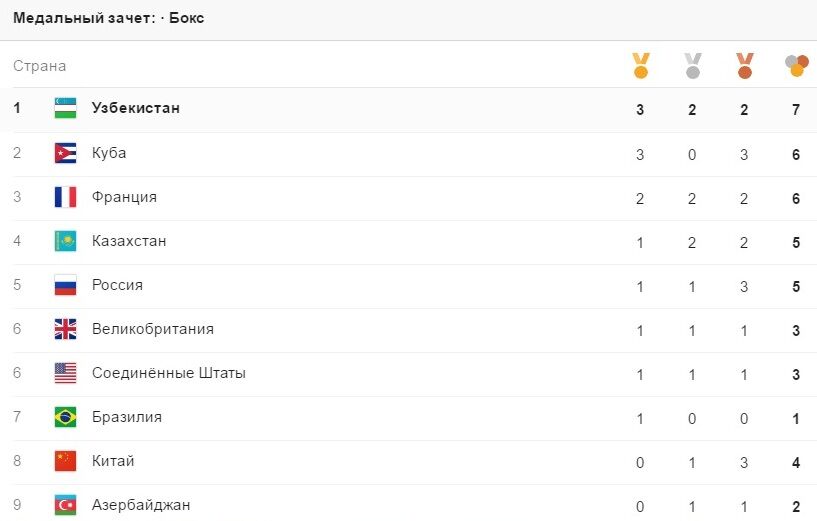Viewport: 817px width, 521px height.
Task: Click the Медальный зачет Бокс title
Action: point(108,18)
